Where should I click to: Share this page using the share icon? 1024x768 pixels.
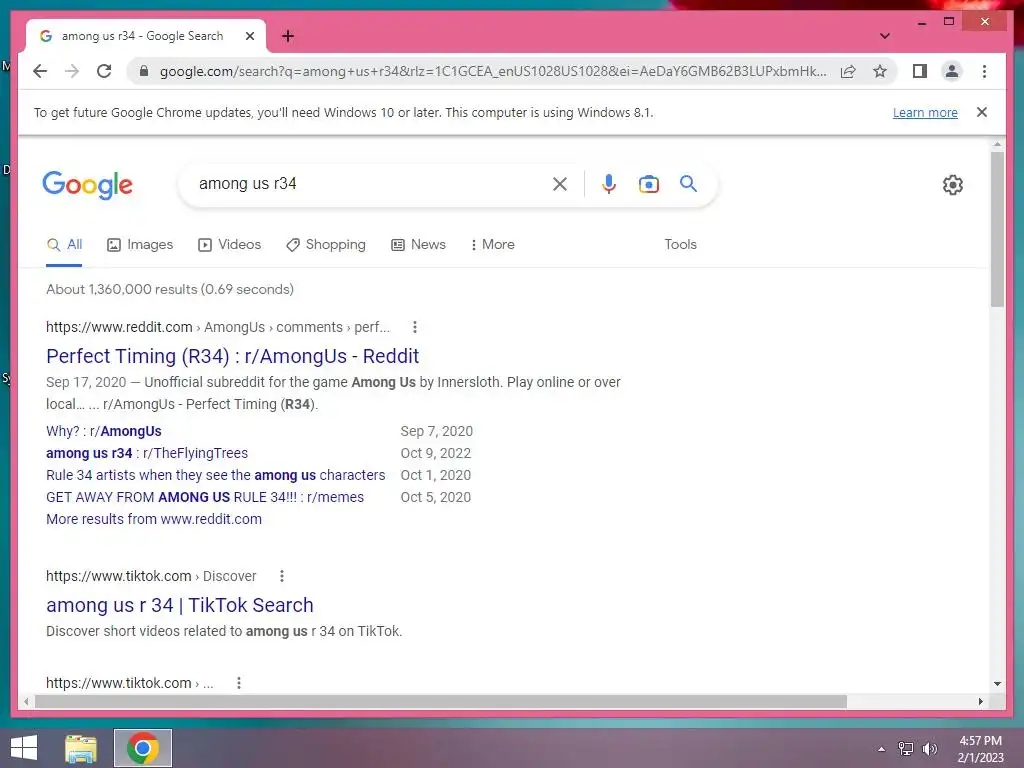848,71
